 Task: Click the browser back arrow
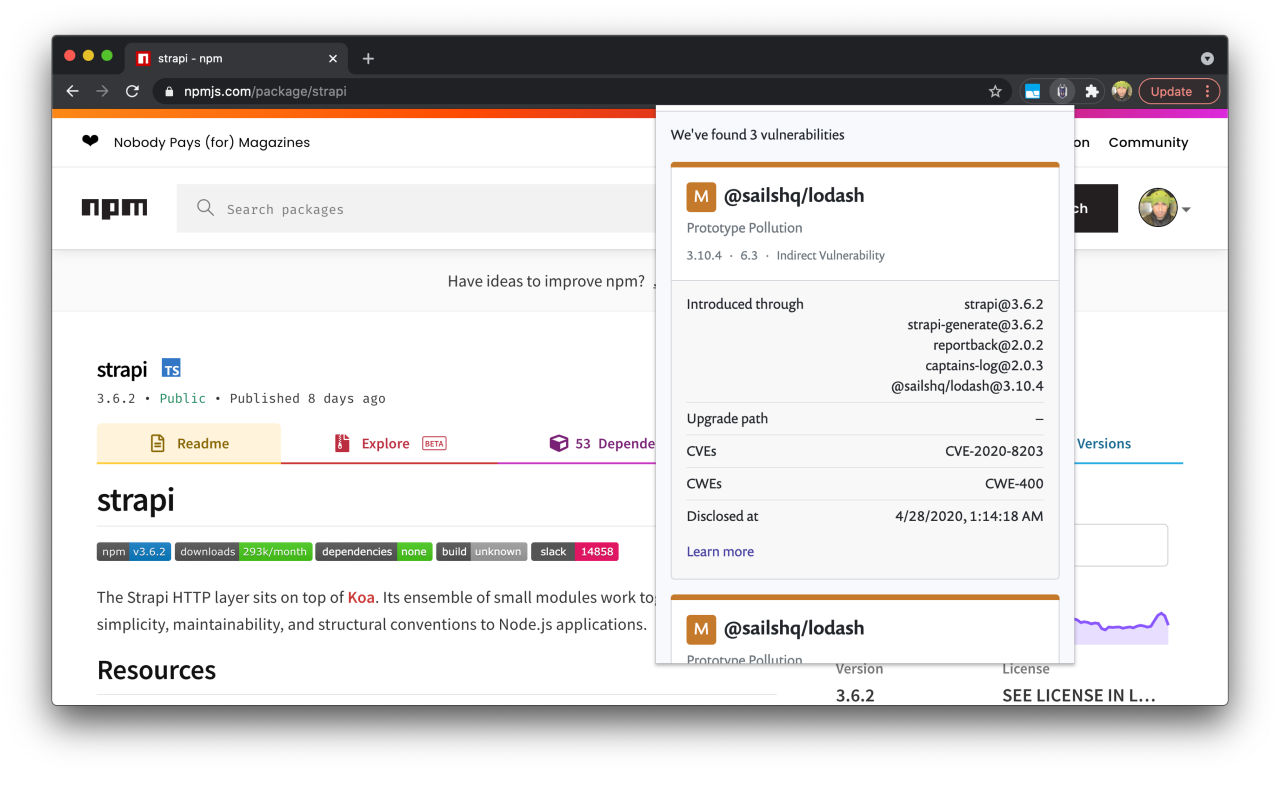[x=72, y=91]
